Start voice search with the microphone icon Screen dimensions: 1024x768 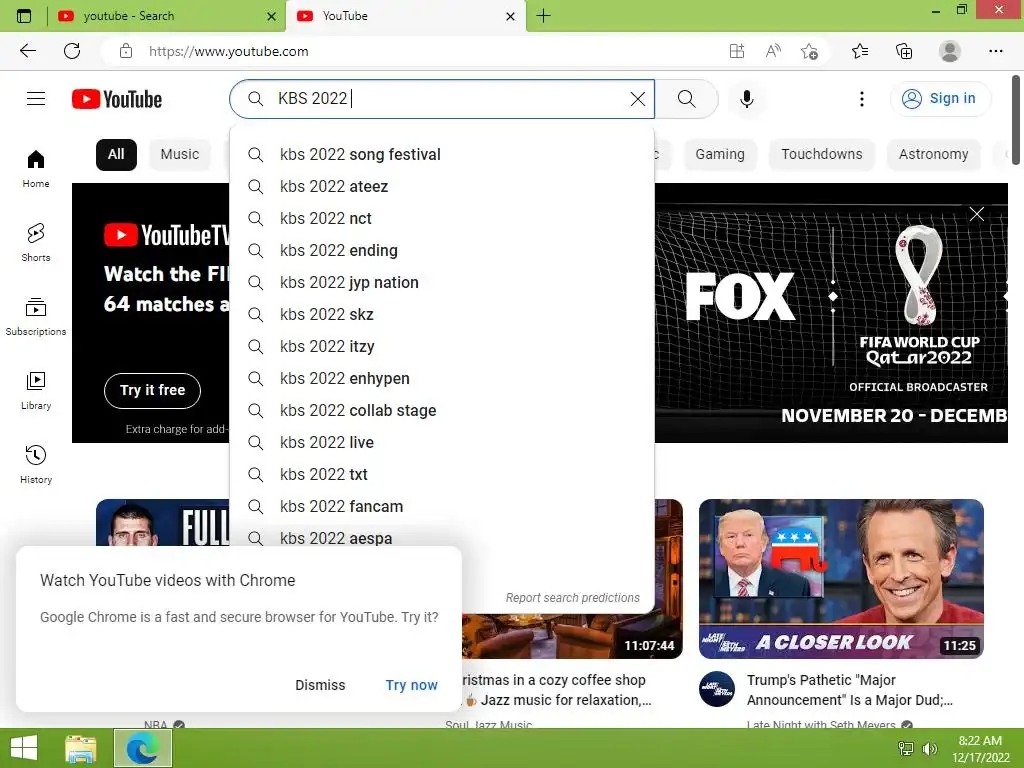coord(746,99)
